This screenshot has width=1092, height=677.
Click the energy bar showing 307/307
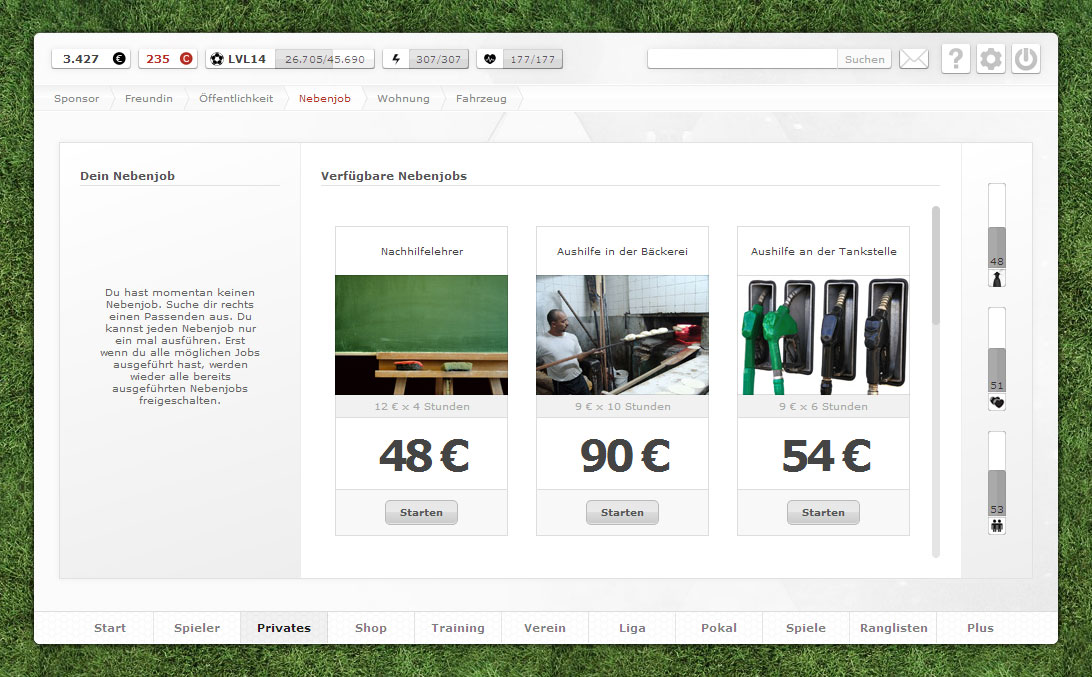click(x=438, y=59)
